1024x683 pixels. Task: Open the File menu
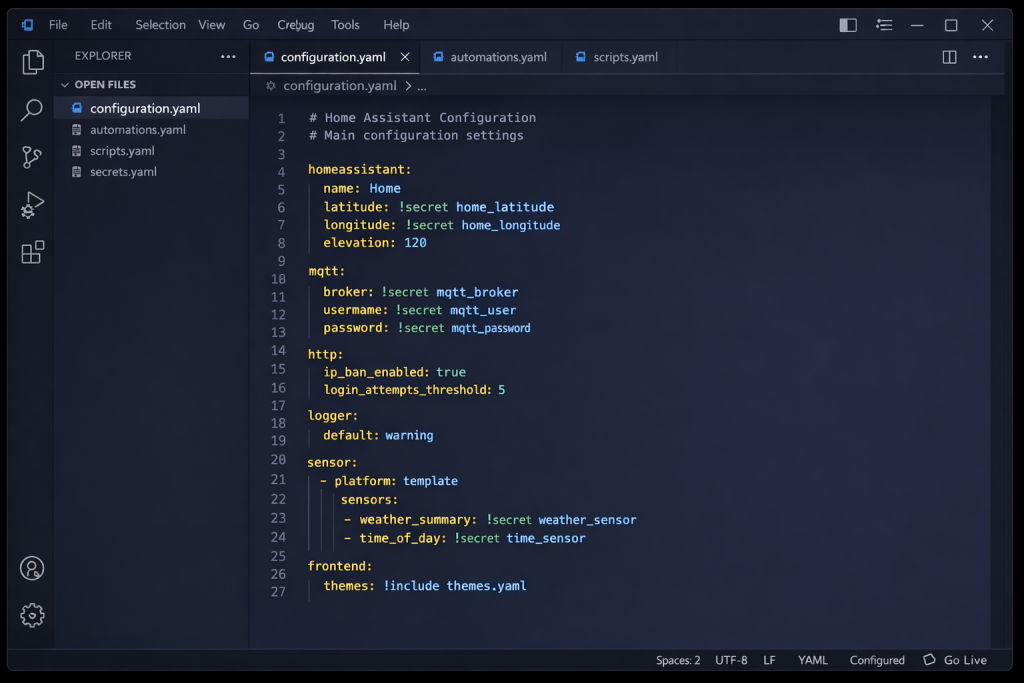[58, 25]
